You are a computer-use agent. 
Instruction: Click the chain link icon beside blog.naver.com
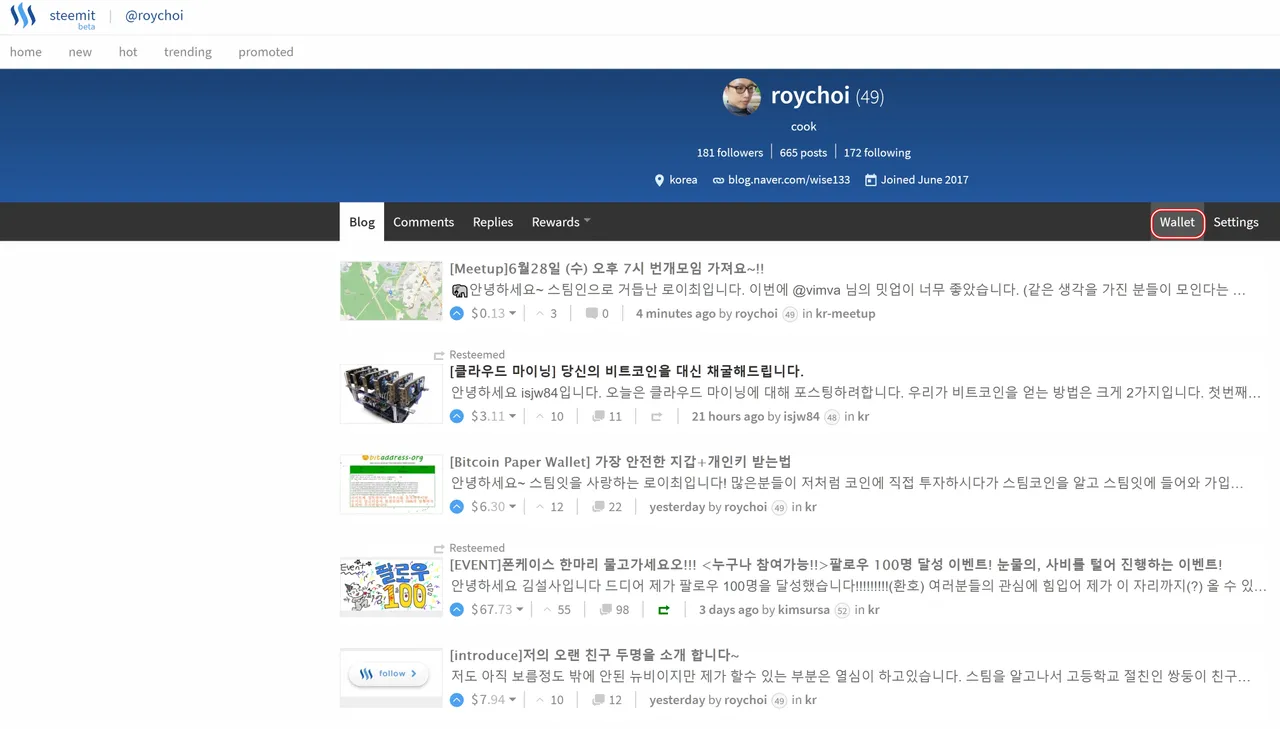point(718,180)
